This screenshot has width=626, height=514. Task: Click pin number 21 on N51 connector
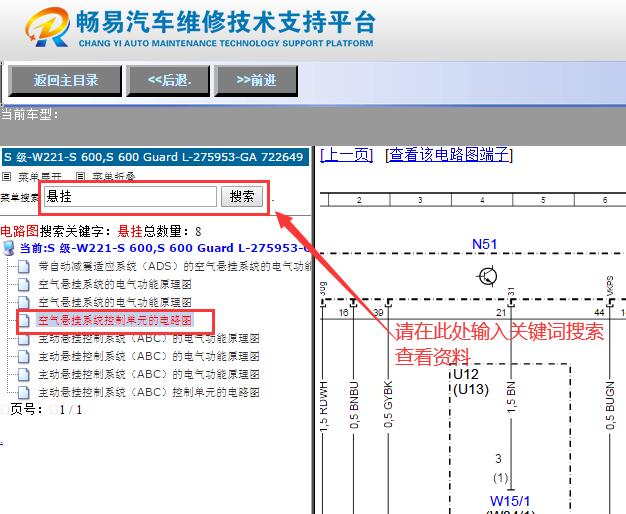pyautogui.click(x=501, y=312)
